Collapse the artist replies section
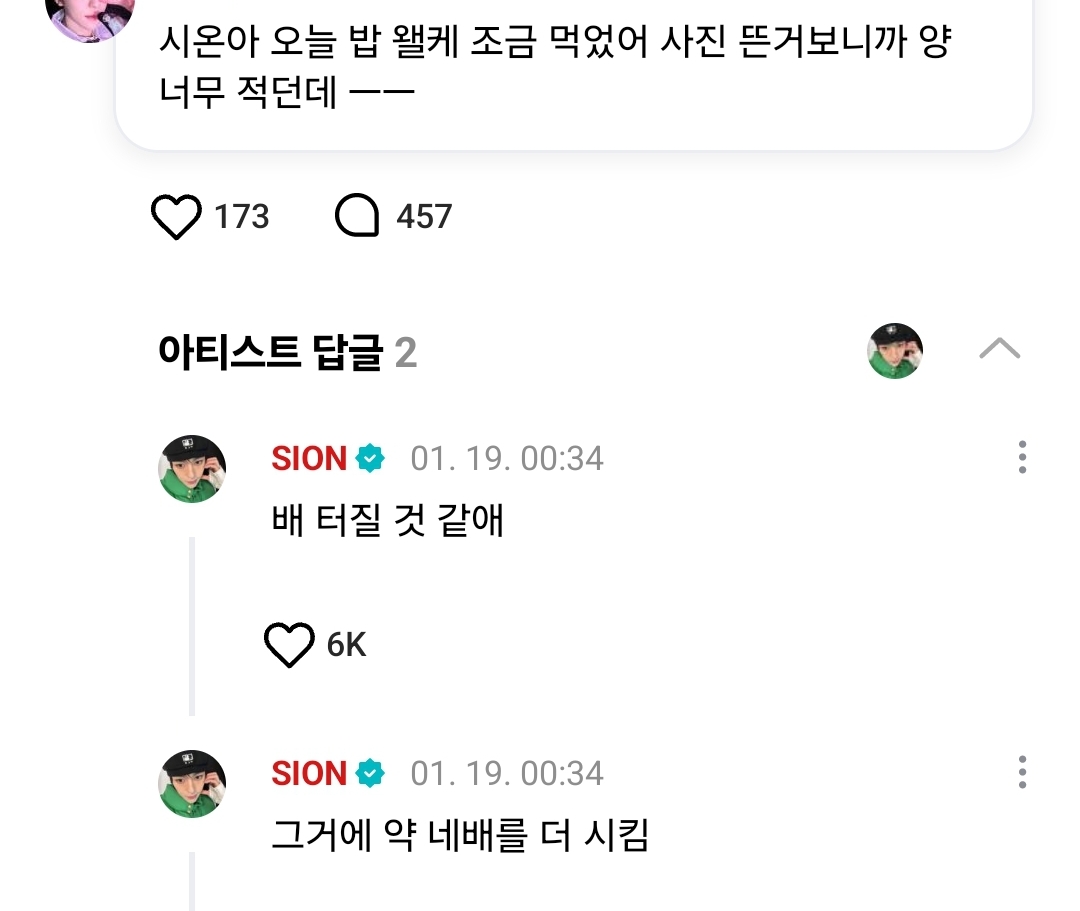This screenshot has height=911, width=1080. coord(999,349)
